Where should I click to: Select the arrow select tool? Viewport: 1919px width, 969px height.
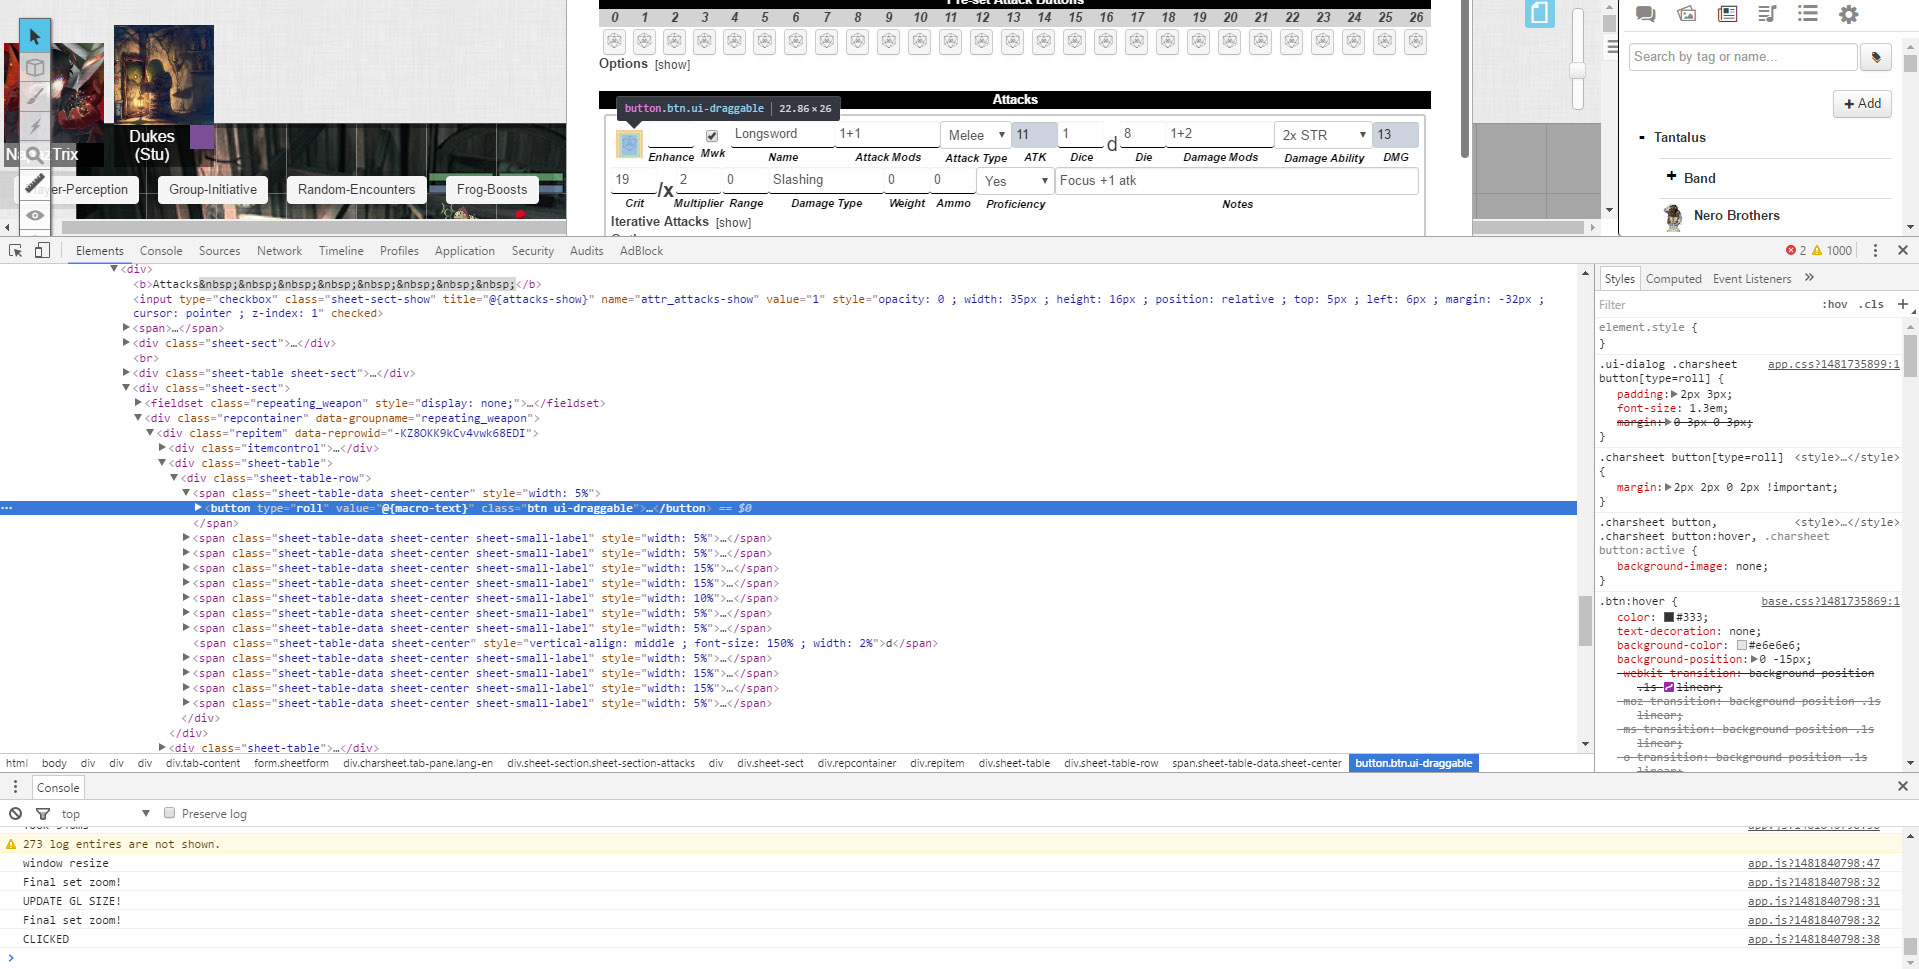point(35,37)
